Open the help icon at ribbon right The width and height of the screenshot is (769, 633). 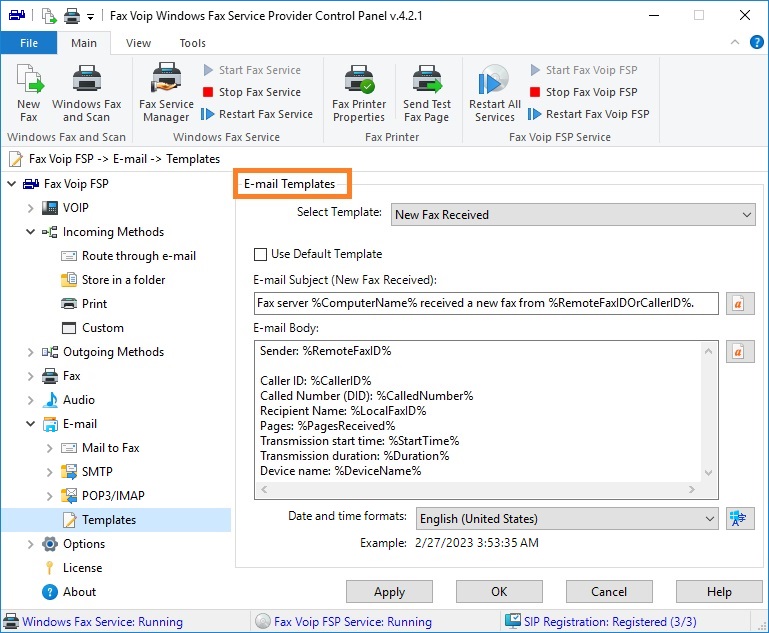(x=756, y=43)
